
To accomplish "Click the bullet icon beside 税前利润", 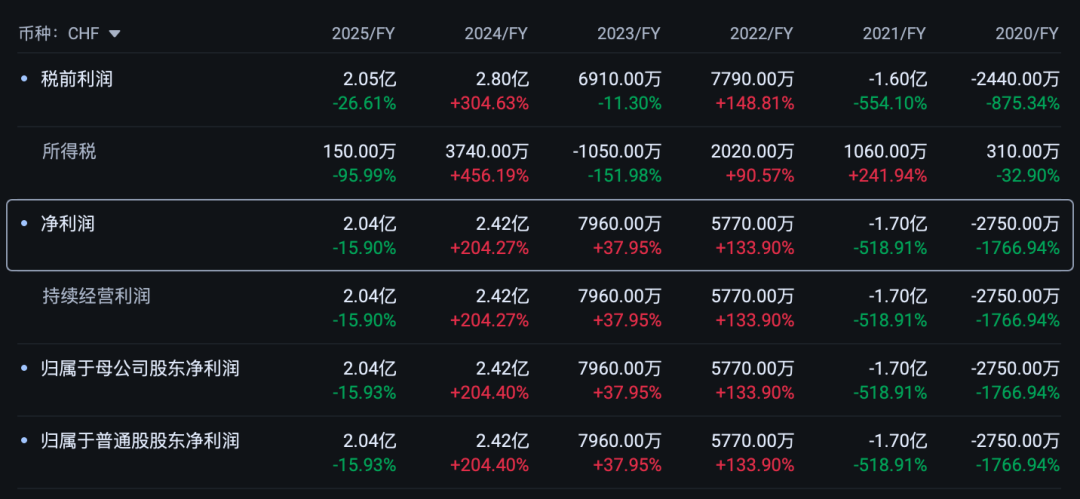I will coord(25,79).
